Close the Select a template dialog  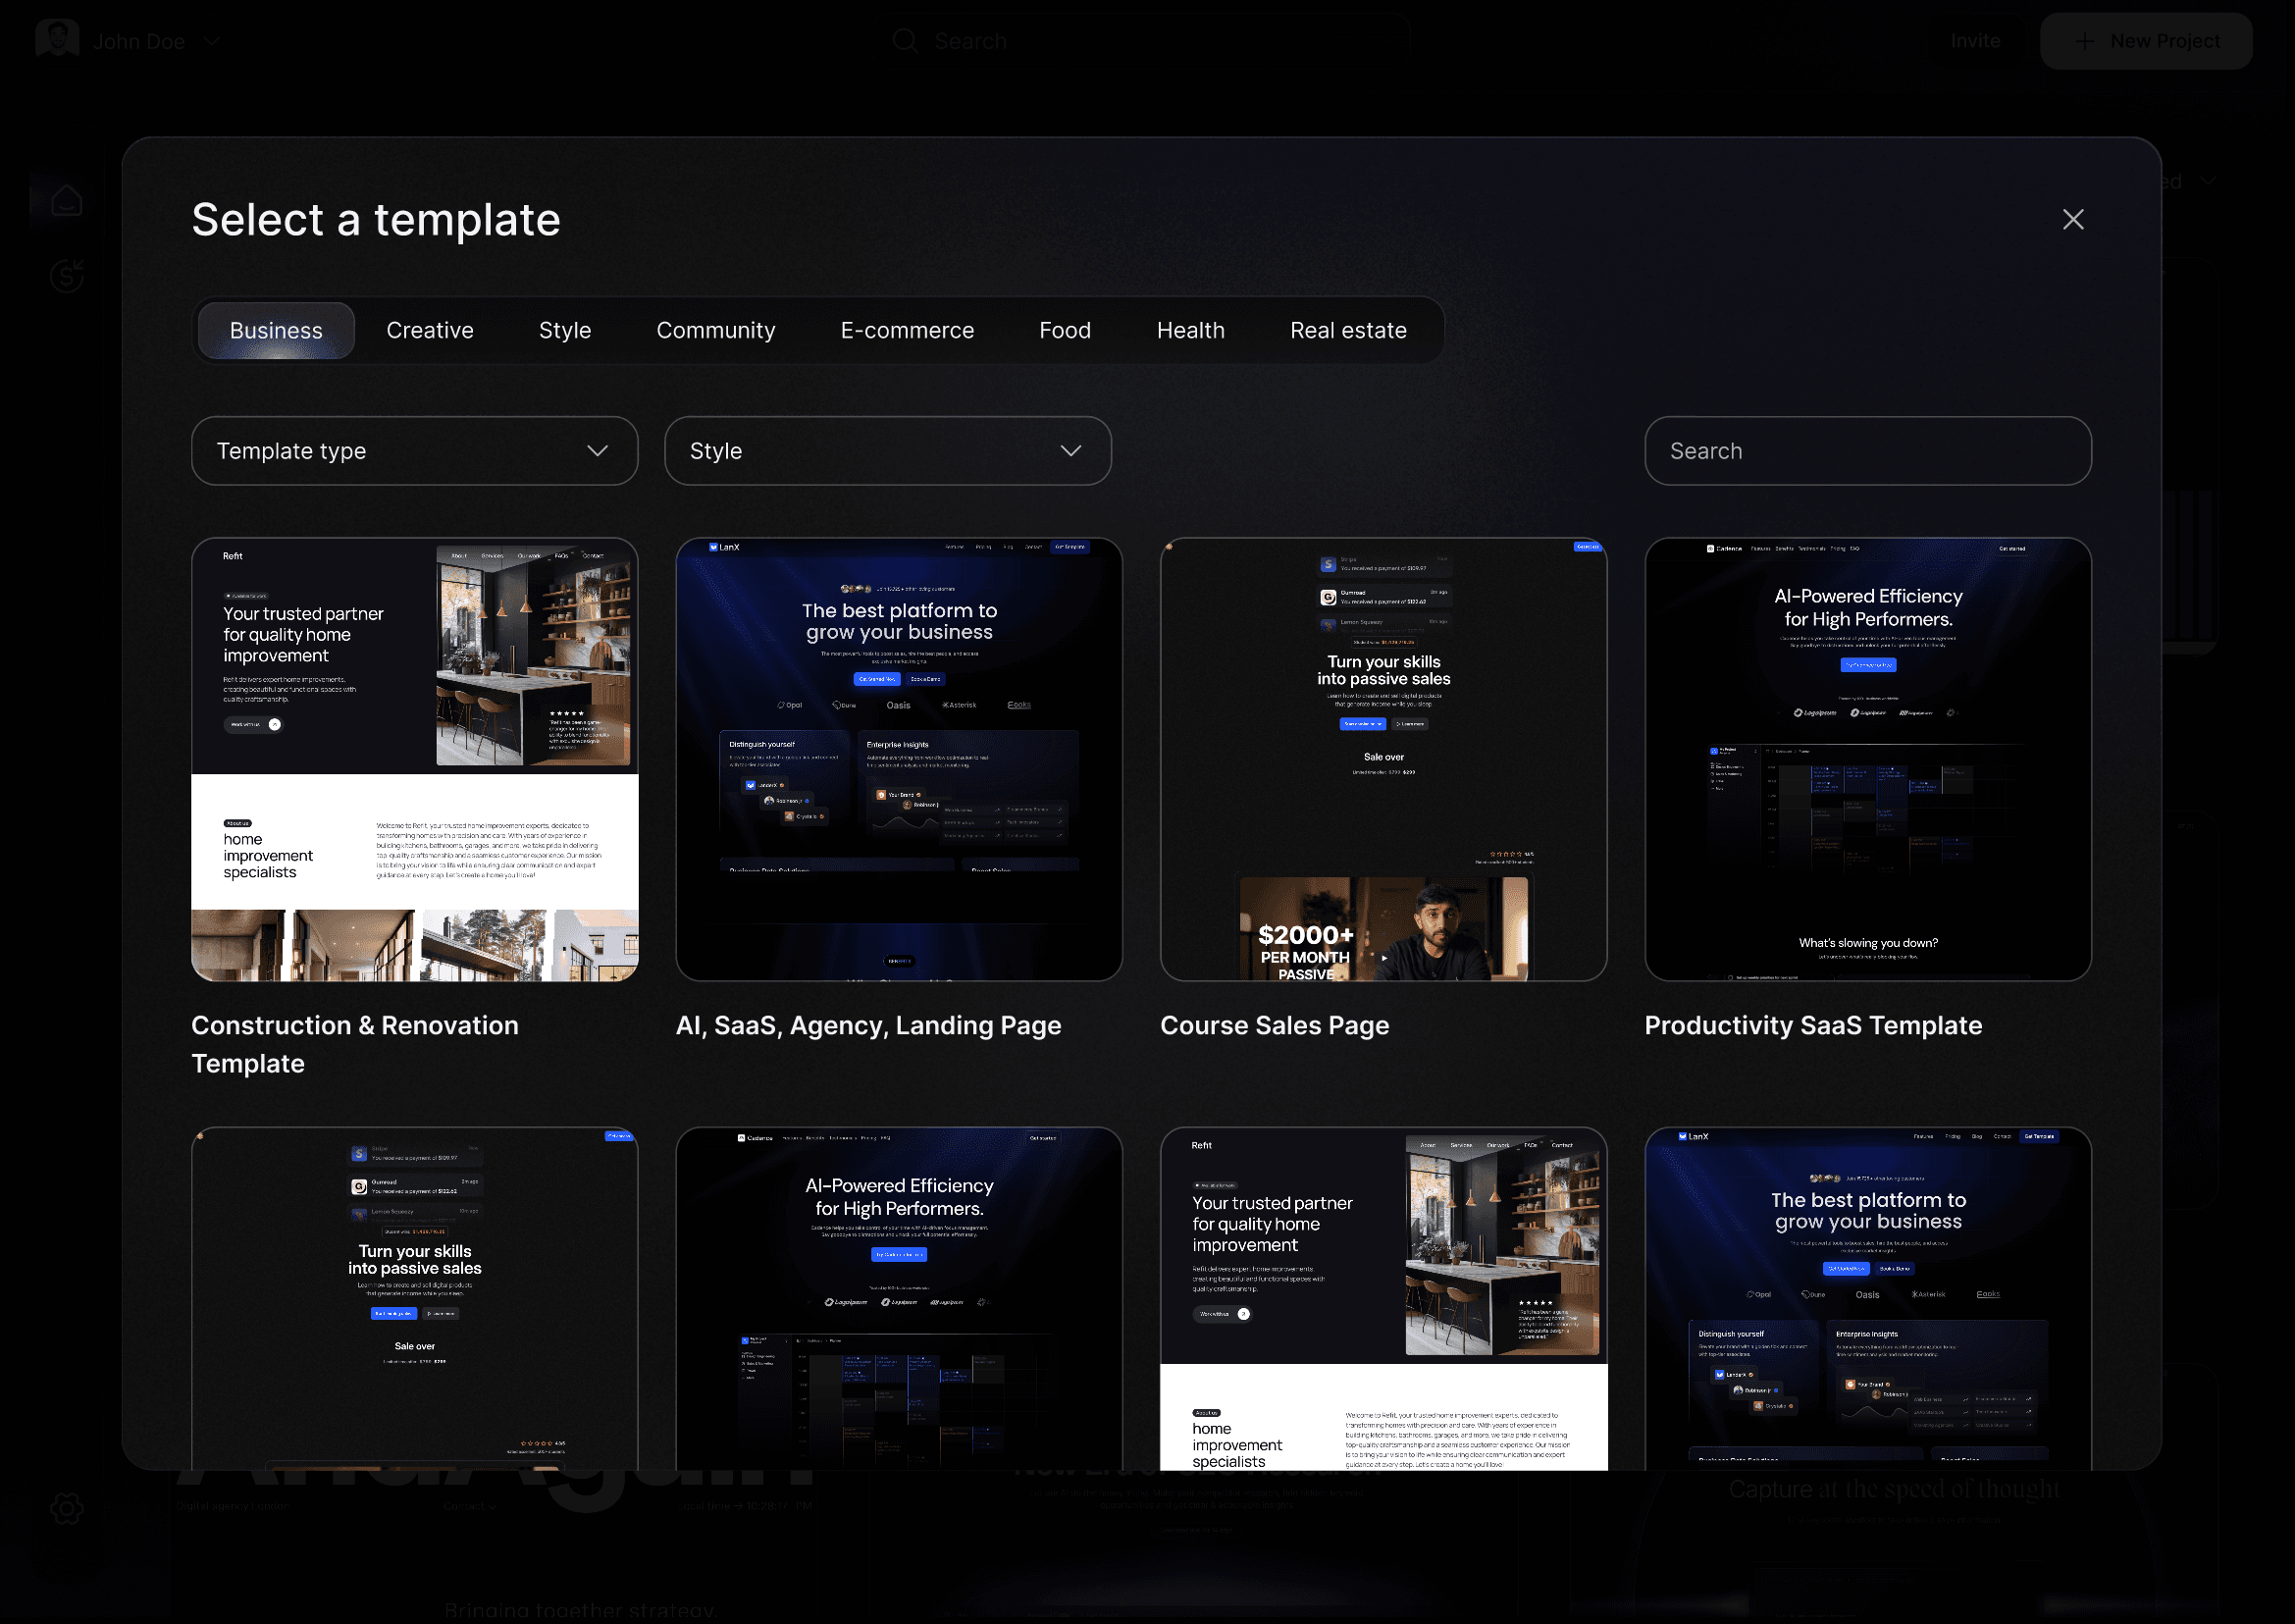coord(2072,219)
